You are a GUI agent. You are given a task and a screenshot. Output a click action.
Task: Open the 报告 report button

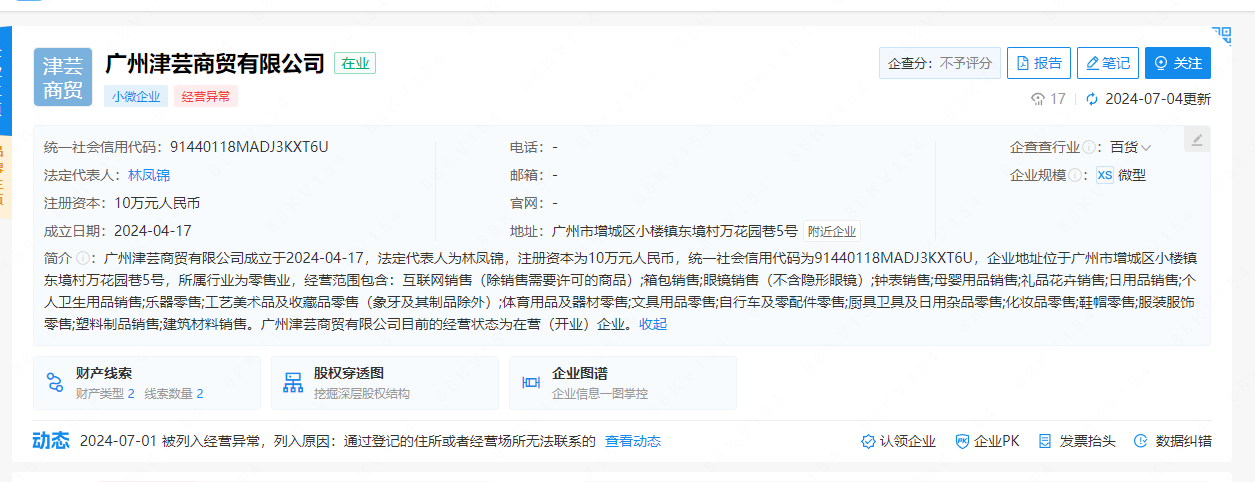click(x=1039, y=63)
